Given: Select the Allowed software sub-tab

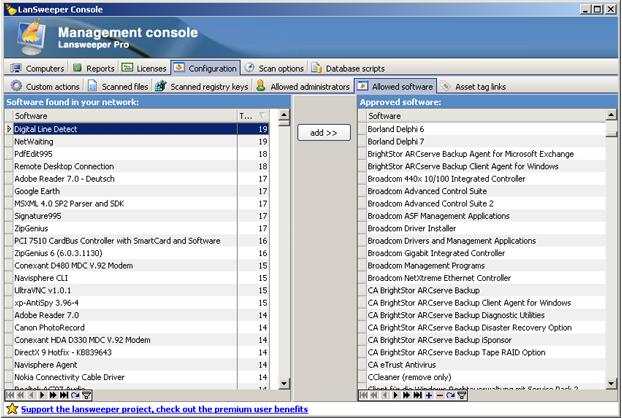Looking at the screenshot, I should click(x=395, y=86).
